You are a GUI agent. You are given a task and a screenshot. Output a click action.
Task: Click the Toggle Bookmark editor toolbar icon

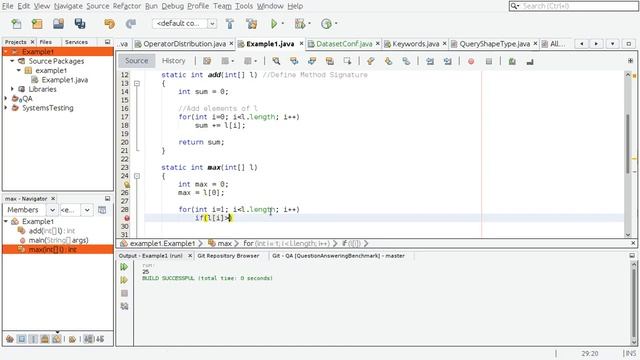(x=406, y=61)
